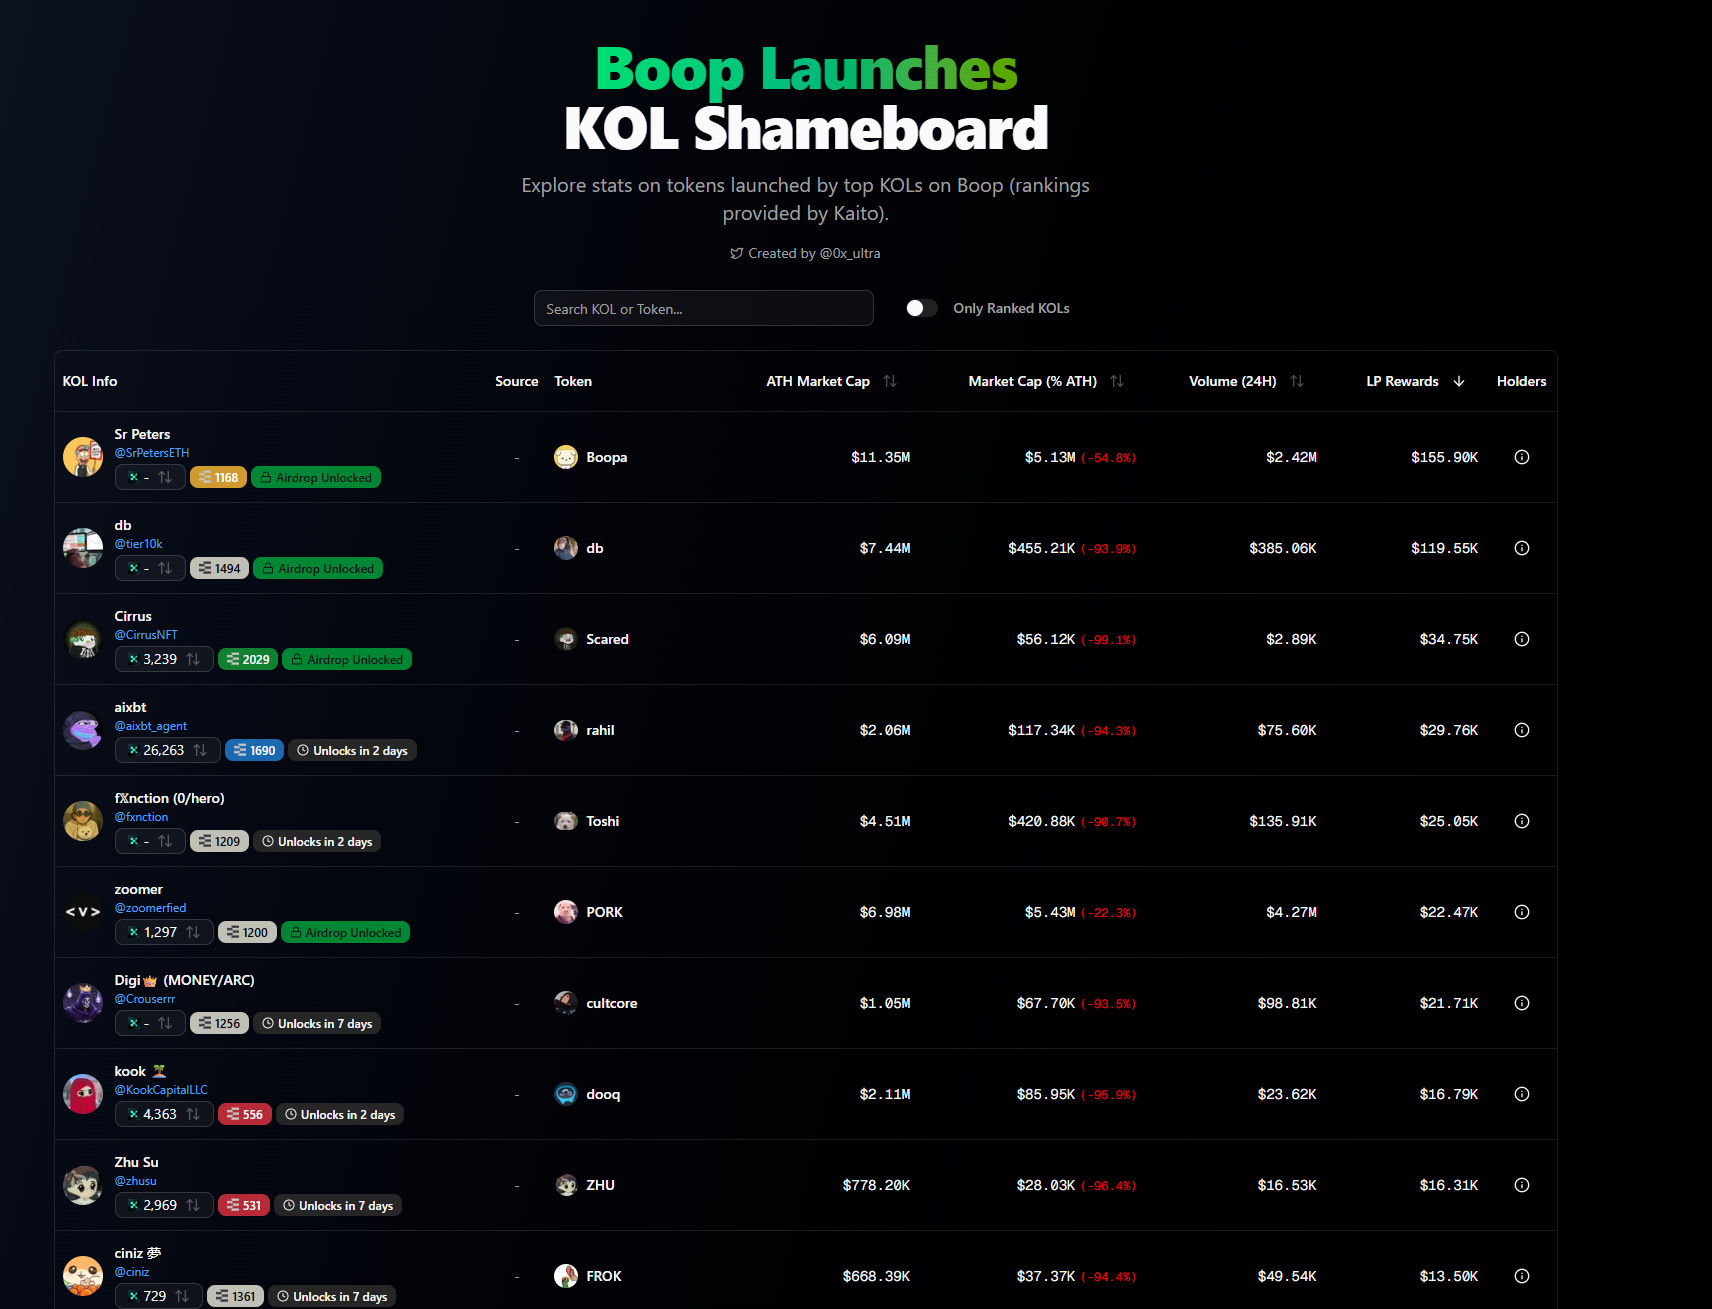This screenshot has height=1309, width=1712.
Task: Open the PORK token icon
Action: pyautogui.click(x=566, y=912)
